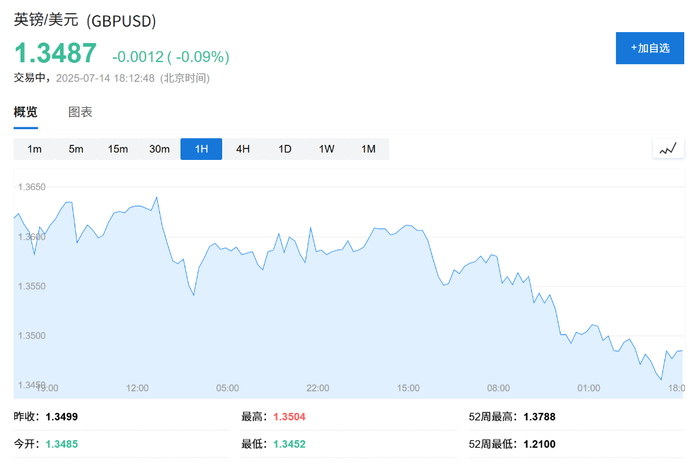Click the 昨收 value 1.3499
700x473 pixels.
(x=64, y=415)
